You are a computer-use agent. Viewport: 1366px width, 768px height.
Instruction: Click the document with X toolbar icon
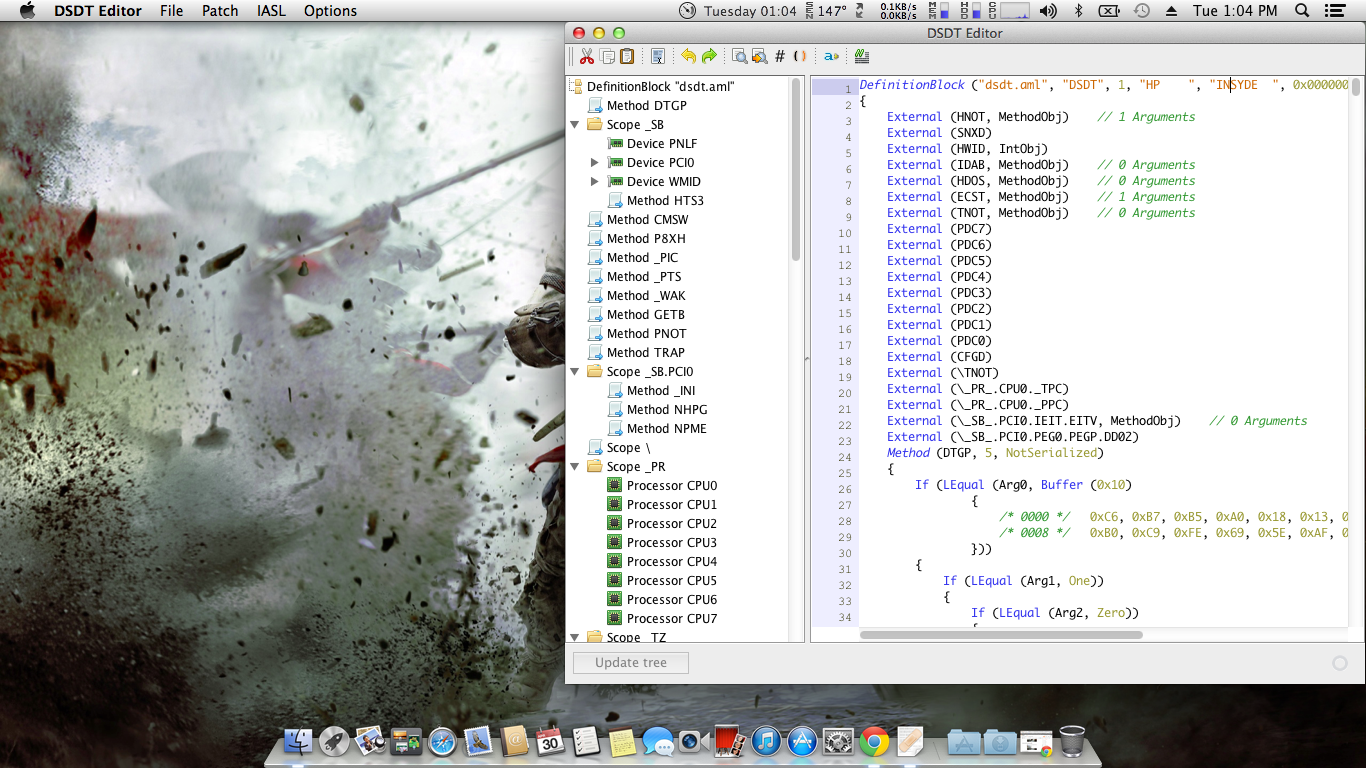(x=658, y=56)
